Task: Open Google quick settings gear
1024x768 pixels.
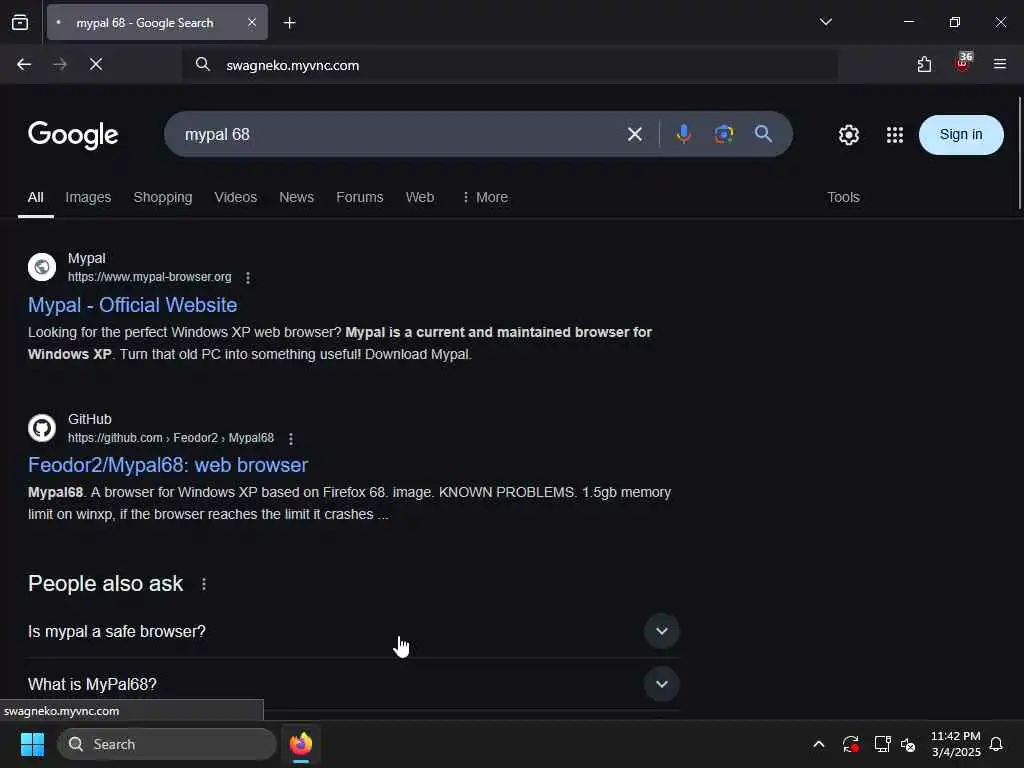Action: coord(848,135)
